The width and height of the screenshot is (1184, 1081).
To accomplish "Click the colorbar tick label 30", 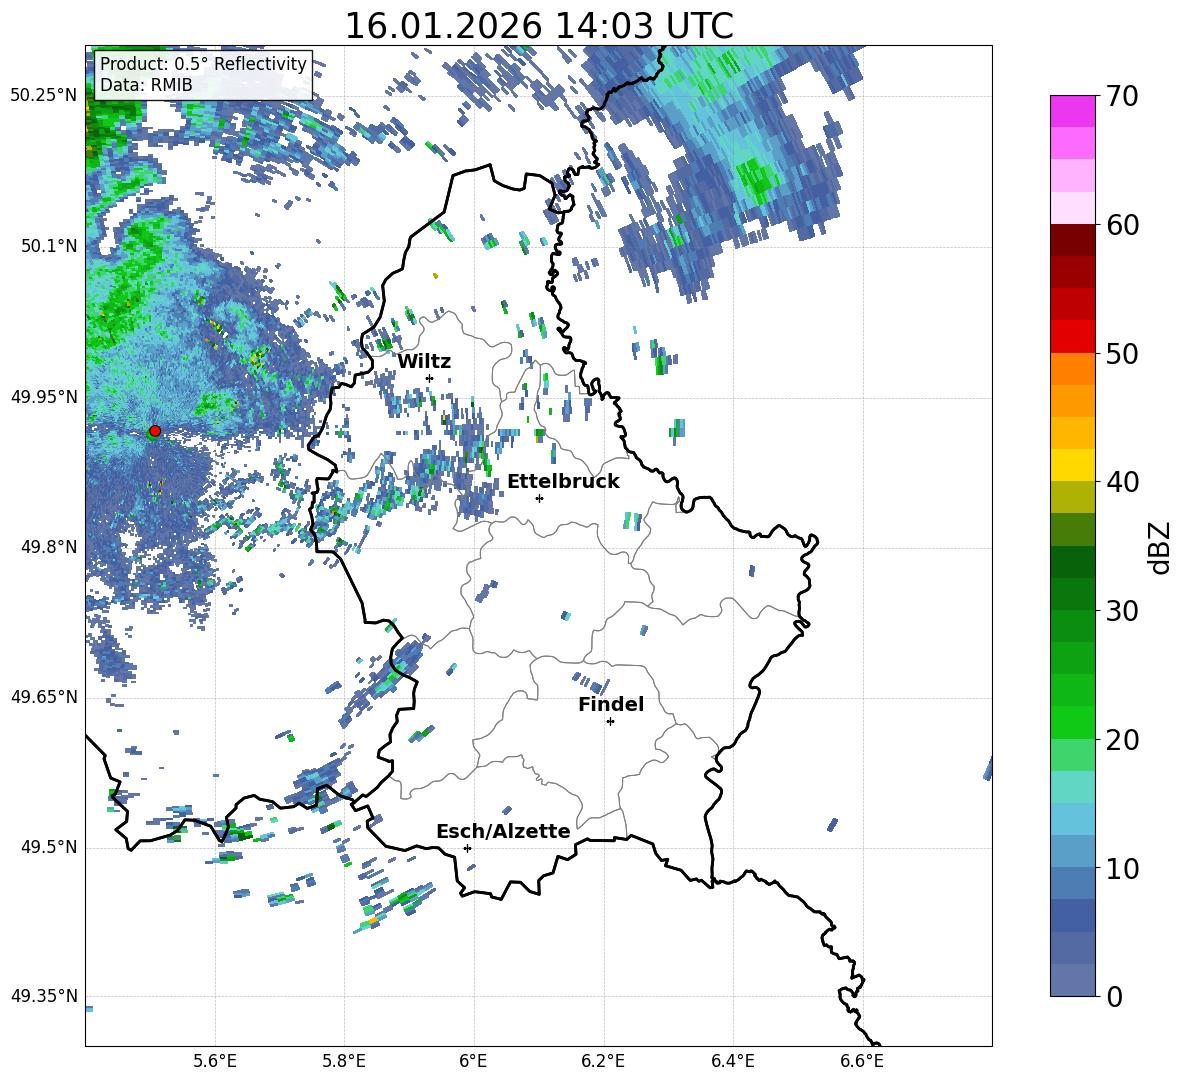I will [x=1122, y=611].
